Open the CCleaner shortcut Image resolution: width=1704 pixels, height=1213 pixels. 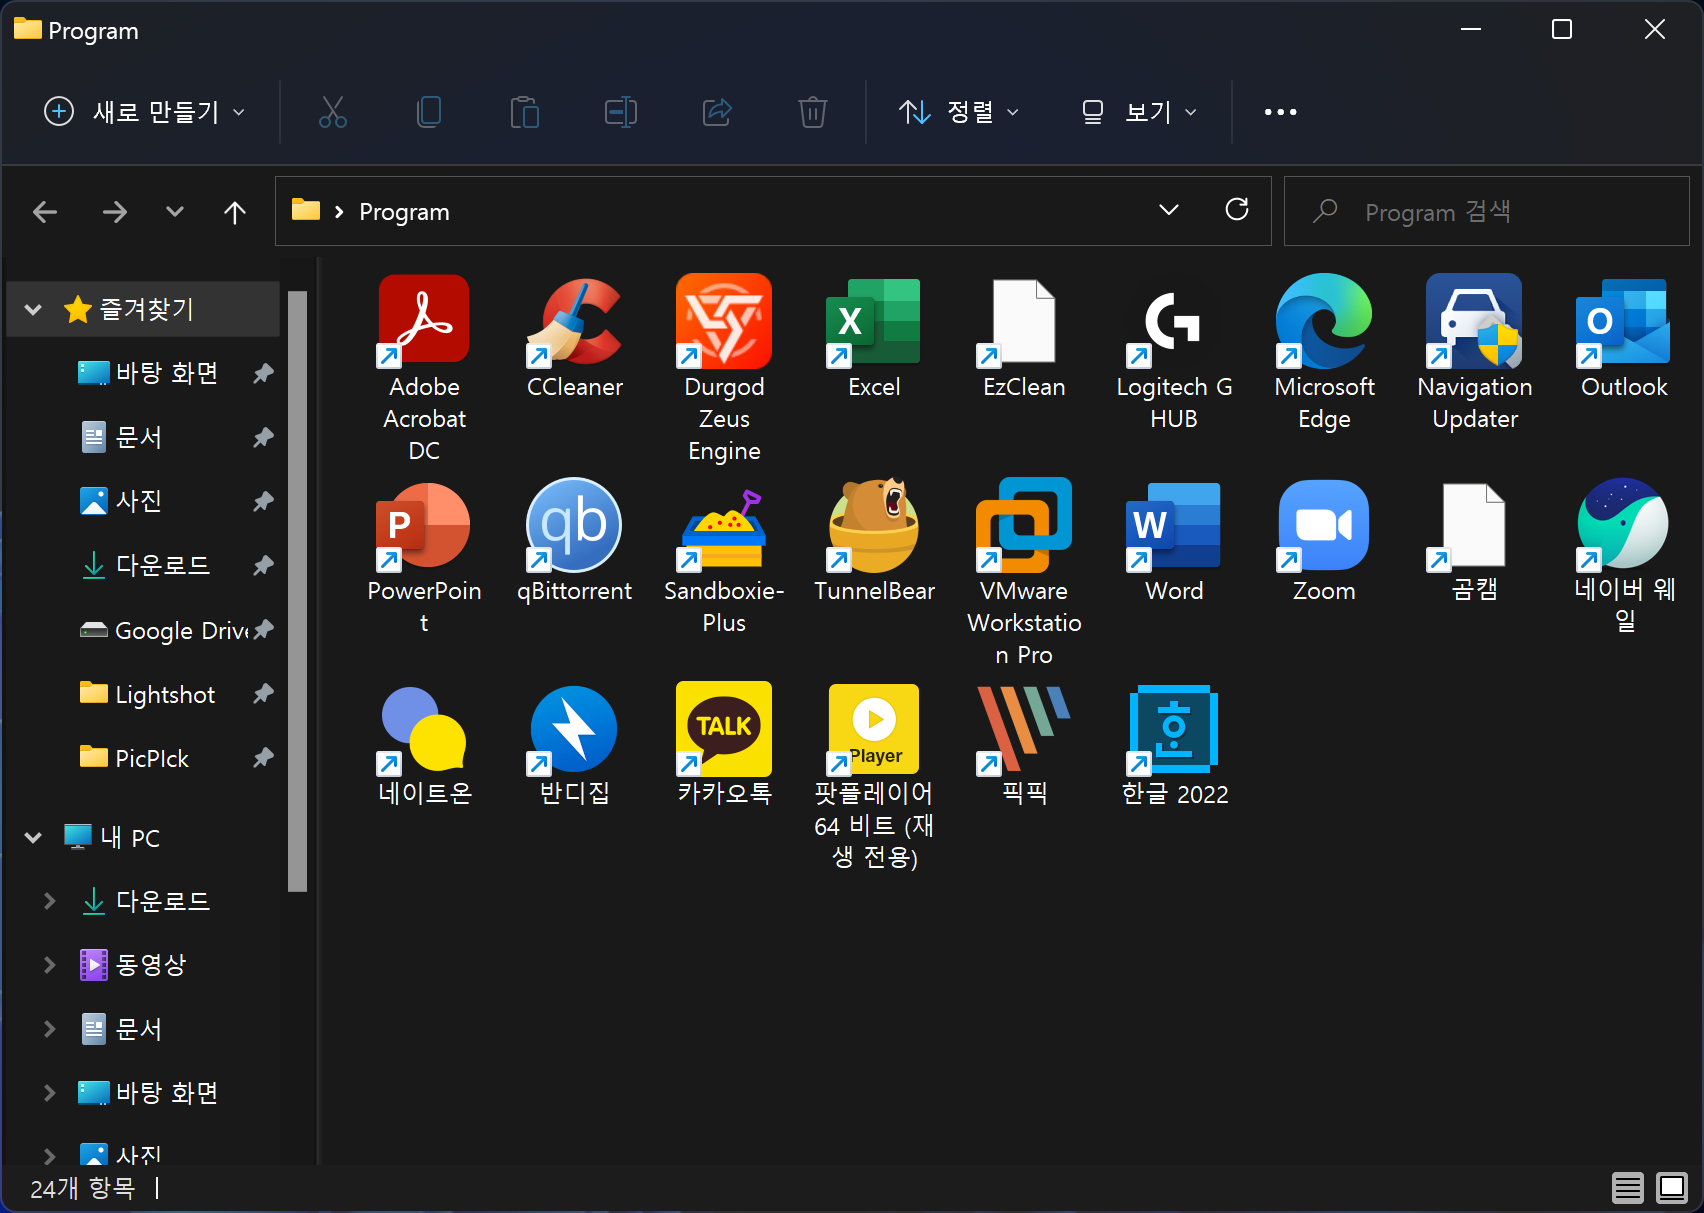(x=574, y=322)
